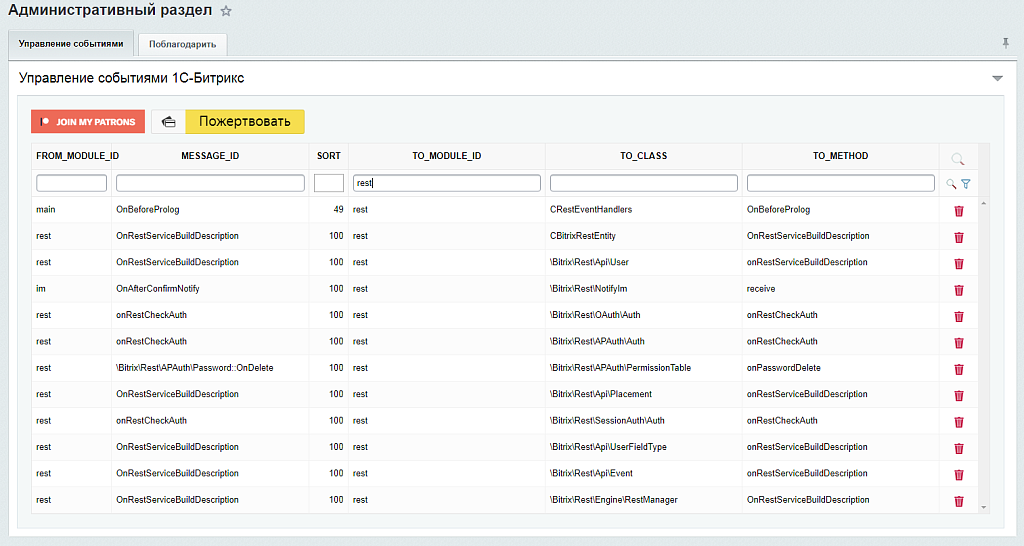Screen dimensions: 1024x546
Task: Click the Join My Patrons button
Action: (x=88, y=122)
